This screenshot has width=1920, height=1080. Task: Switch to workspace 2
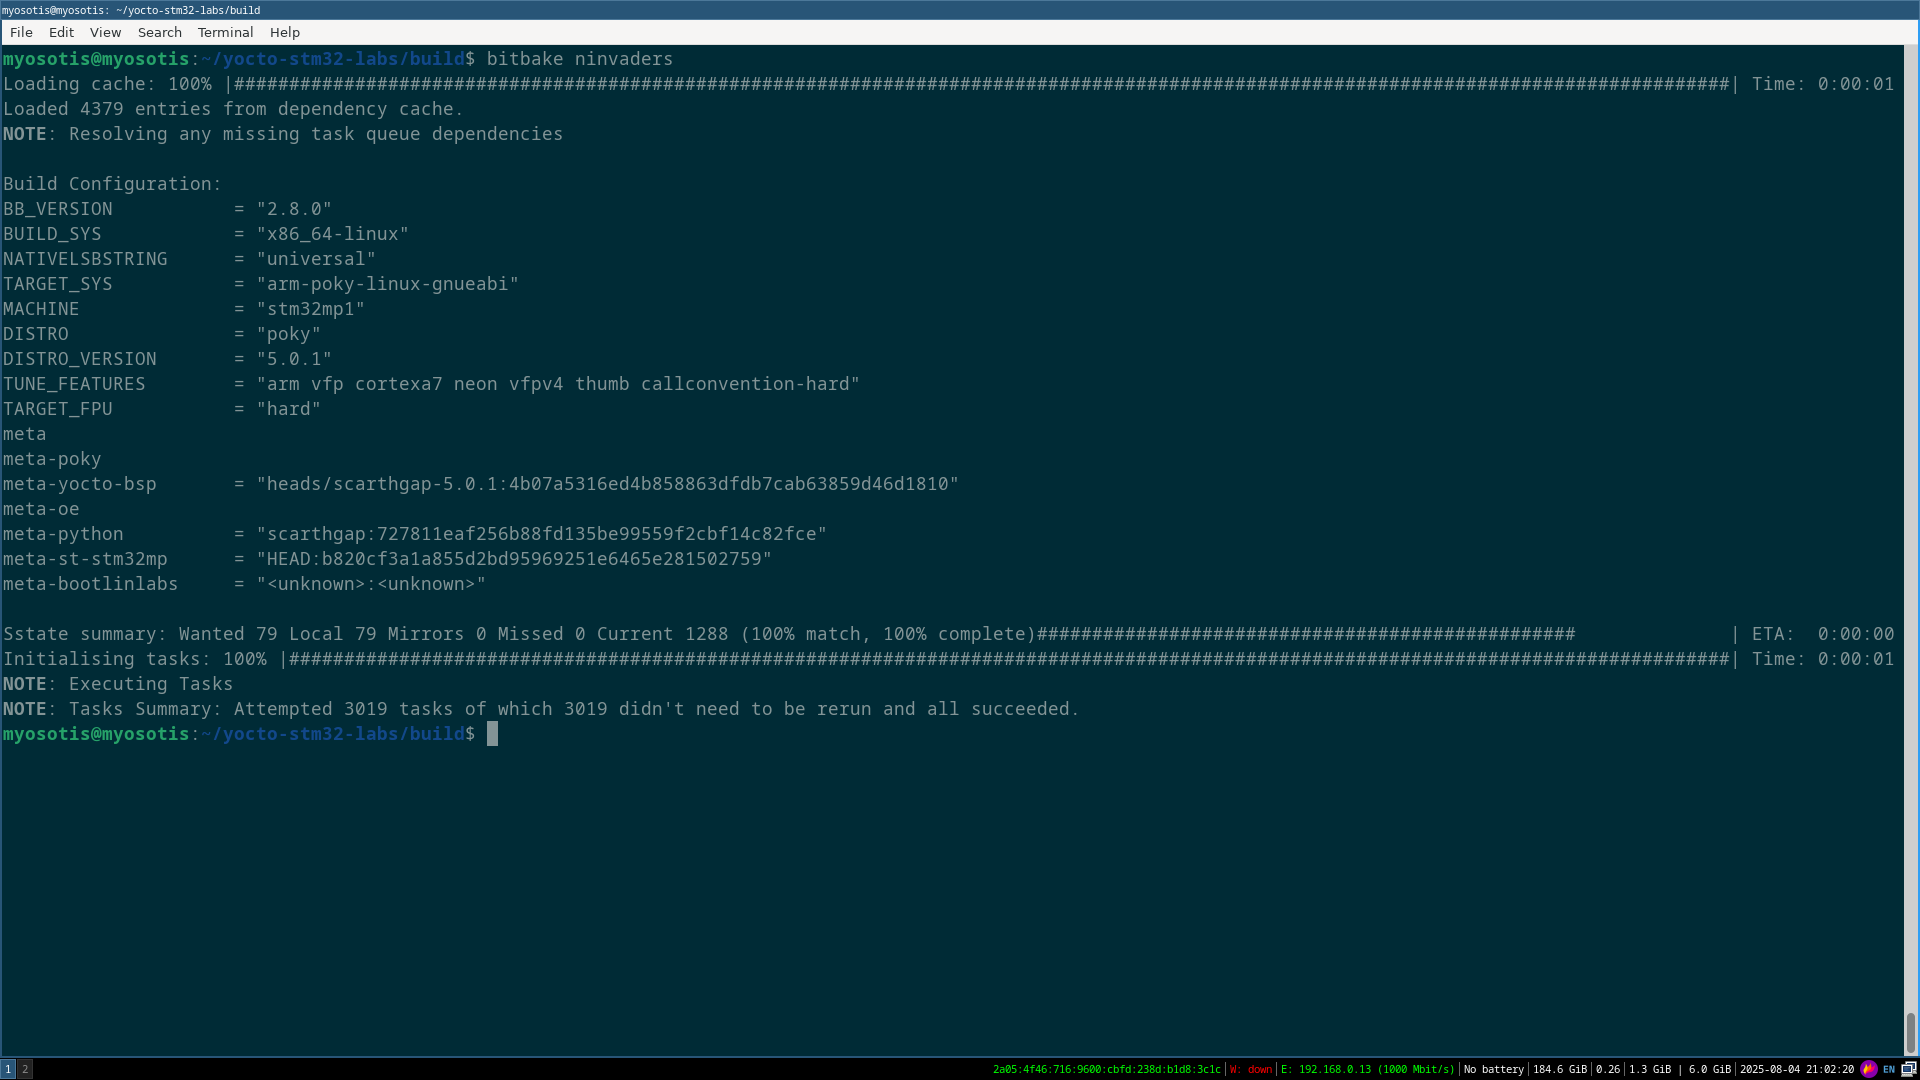[25, 1069]
